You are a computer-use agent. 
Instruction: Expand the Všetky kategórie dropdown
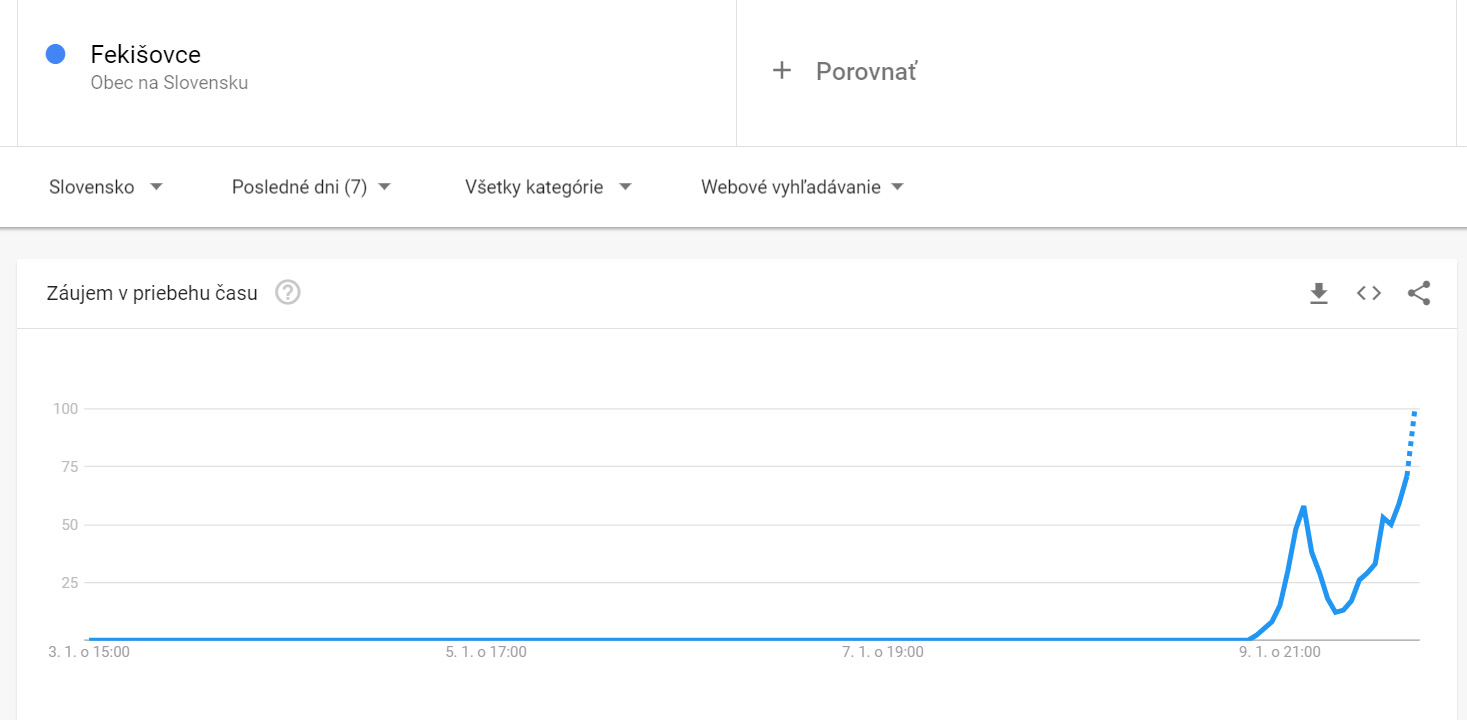pyautogui.click(x=548, y=187)
